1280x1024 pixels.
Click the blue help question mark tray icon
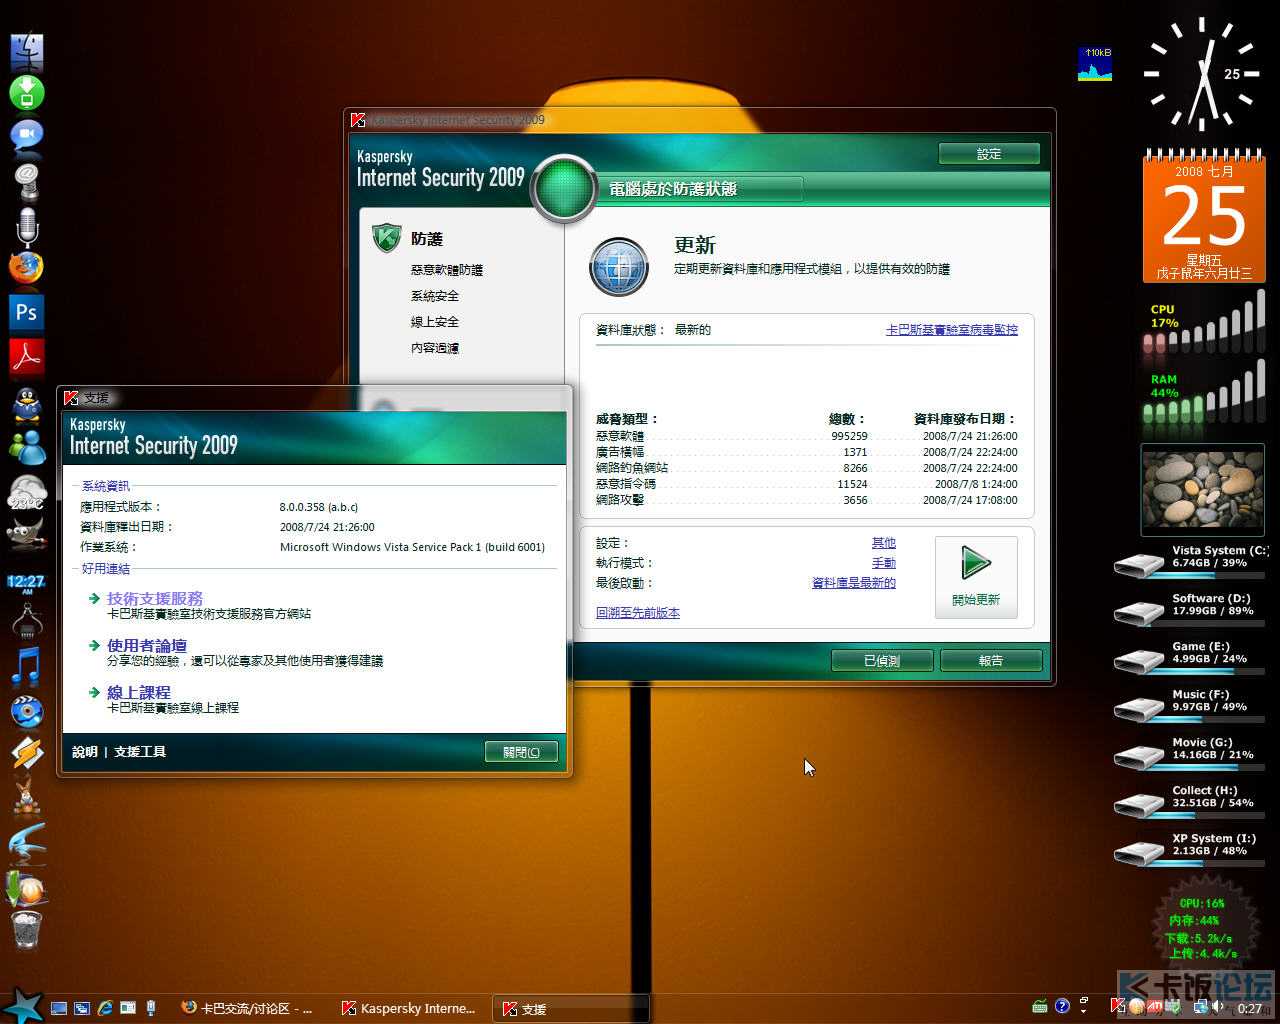click(x=1063, y=1006)
